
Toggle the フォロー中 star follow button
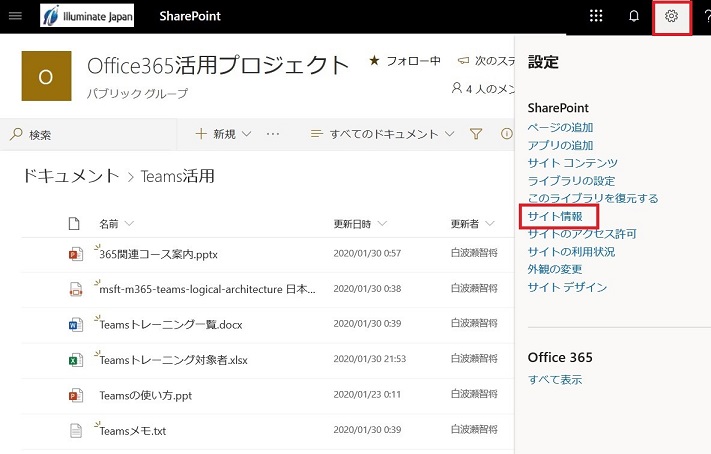pyautogui.click(x=404, y=61)
